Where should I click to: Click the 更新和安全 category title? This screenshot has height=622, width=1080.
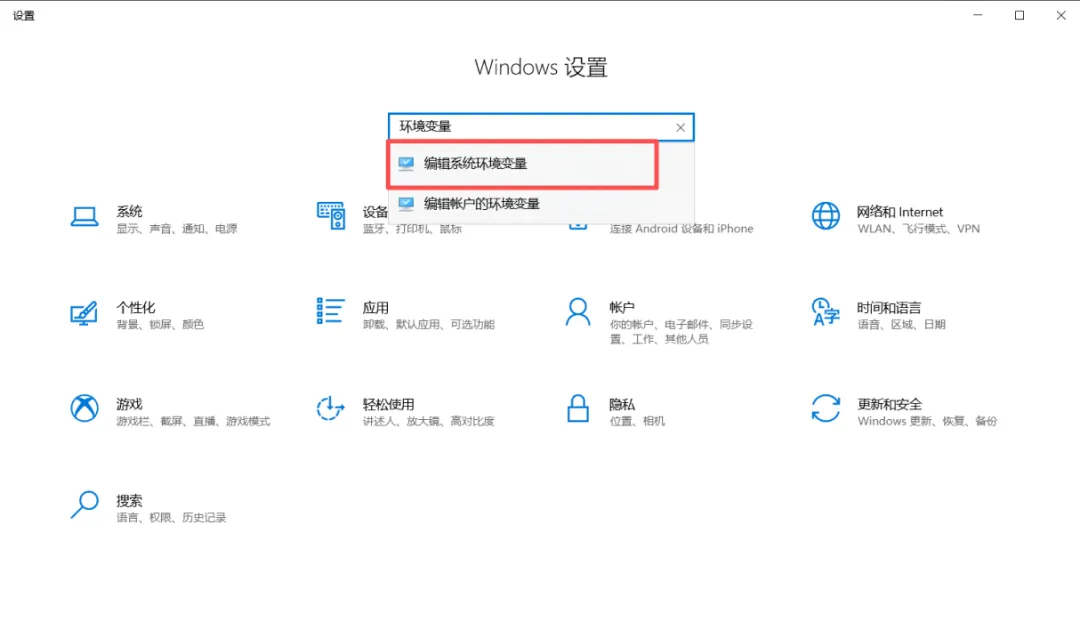click(889, 404)
